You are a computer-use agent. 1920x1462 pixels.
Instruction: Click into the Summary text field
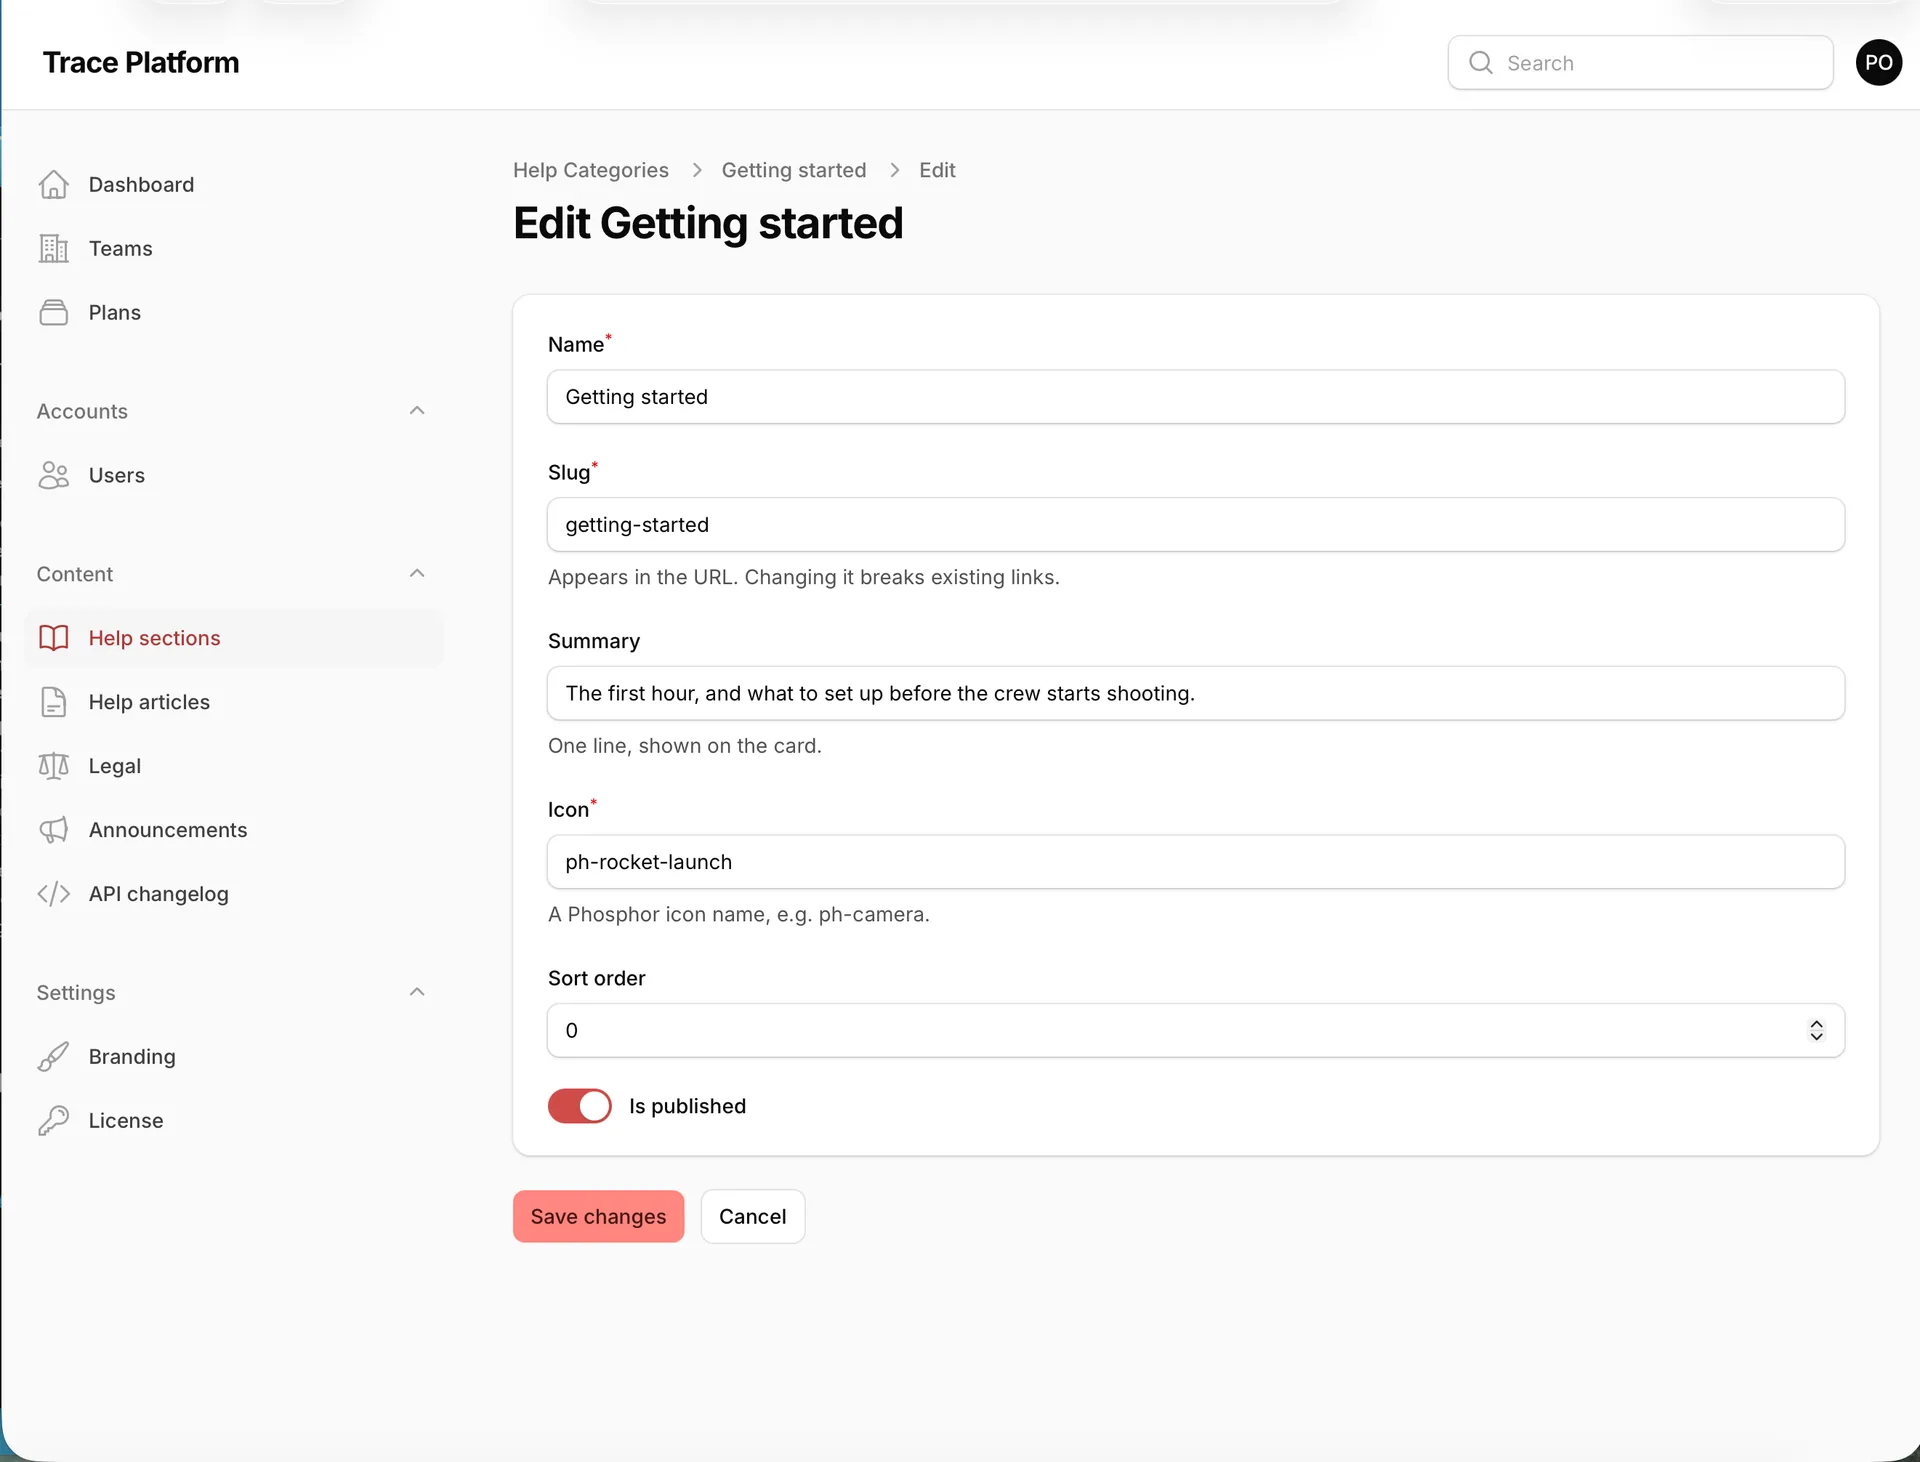(1196, 694)
